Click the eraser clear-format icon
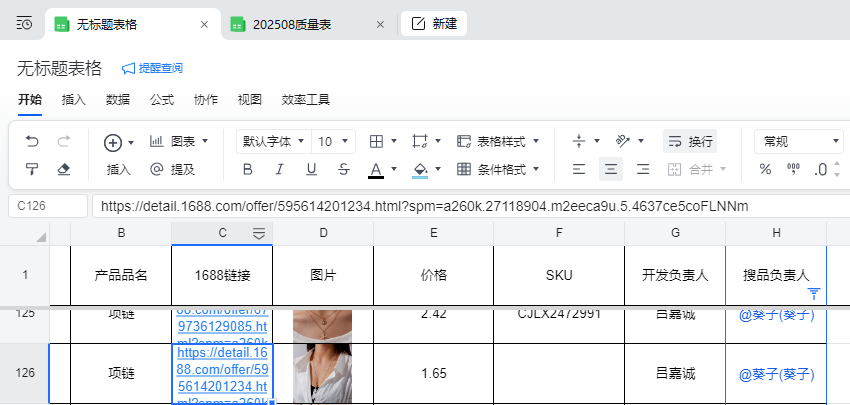850x405 pixels. 64,169
